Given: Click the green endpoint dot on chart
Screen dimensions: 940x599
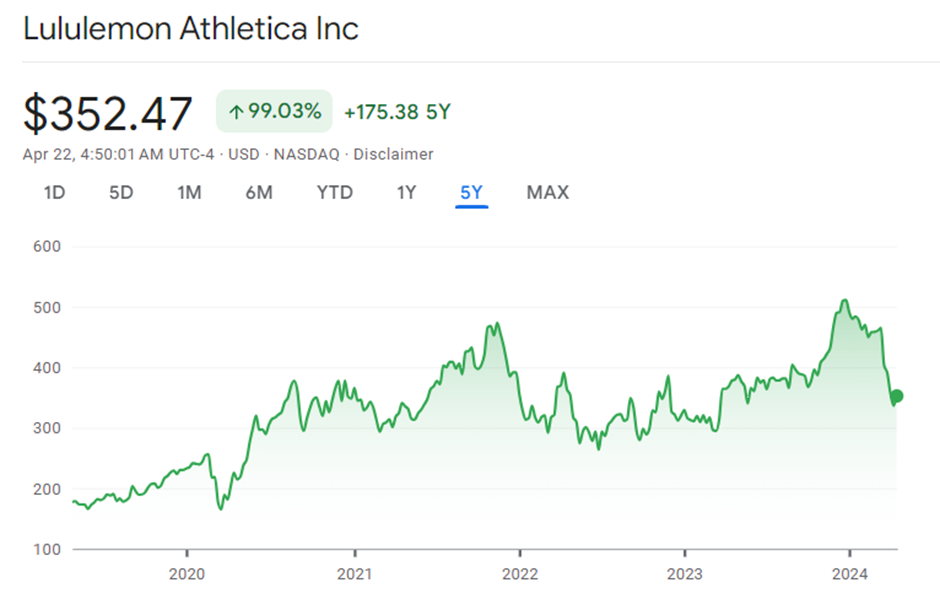Looking at the screenshot, I should 897,396.
